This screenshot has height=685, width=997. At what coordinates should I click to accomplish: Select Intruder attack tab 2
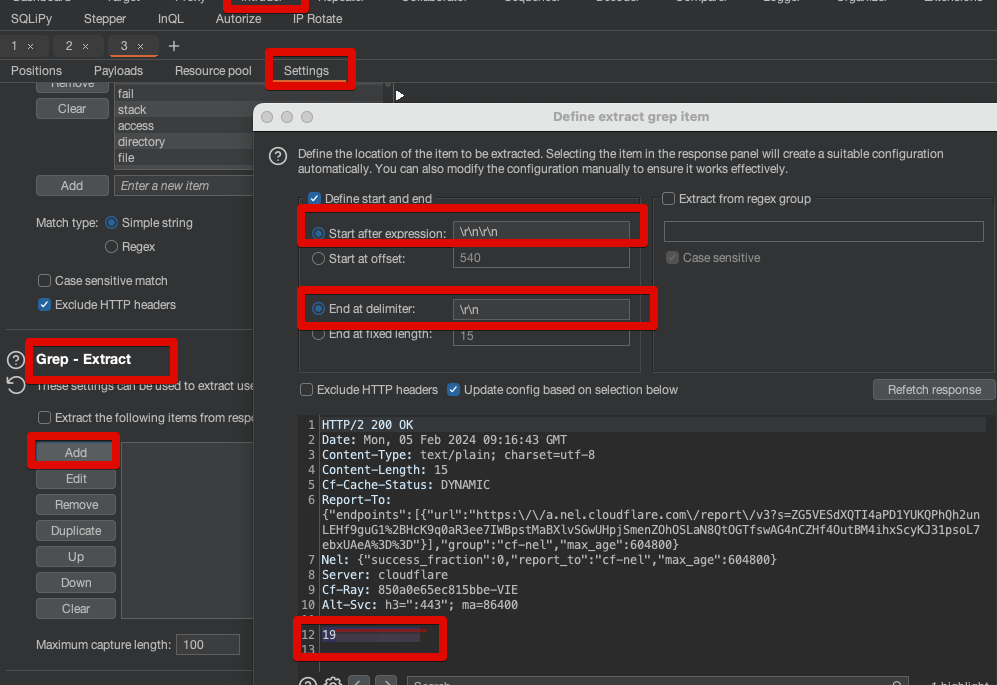coord(69,46)
